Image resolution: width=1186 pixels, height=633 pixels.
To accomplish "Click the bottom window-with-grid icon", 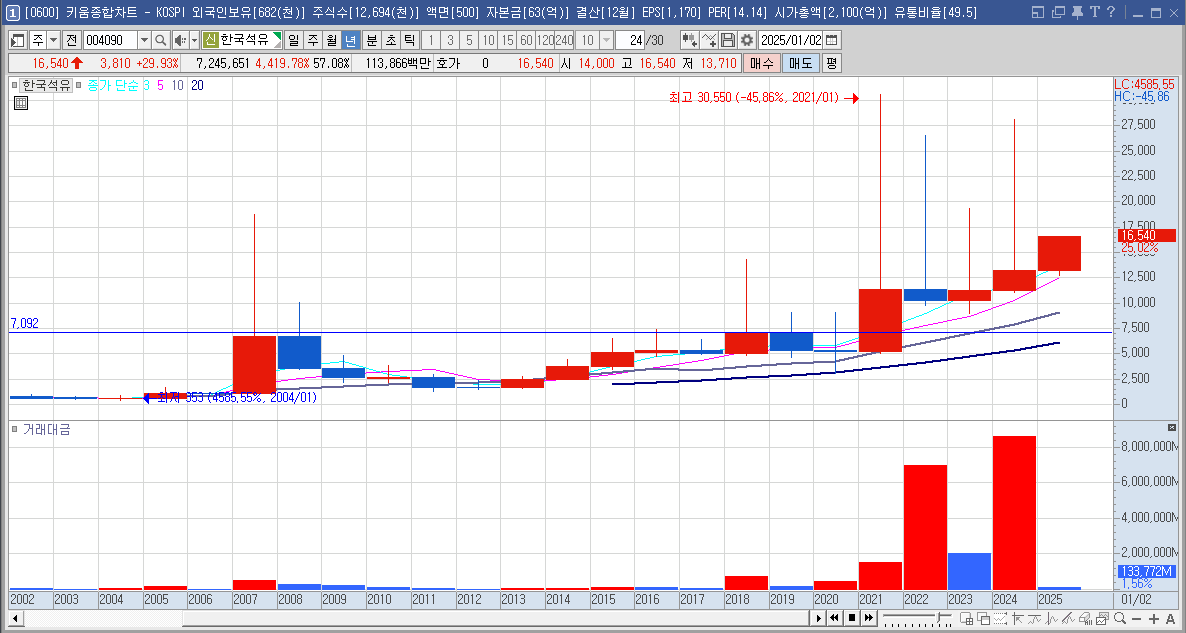I will [x=967, y=619].
